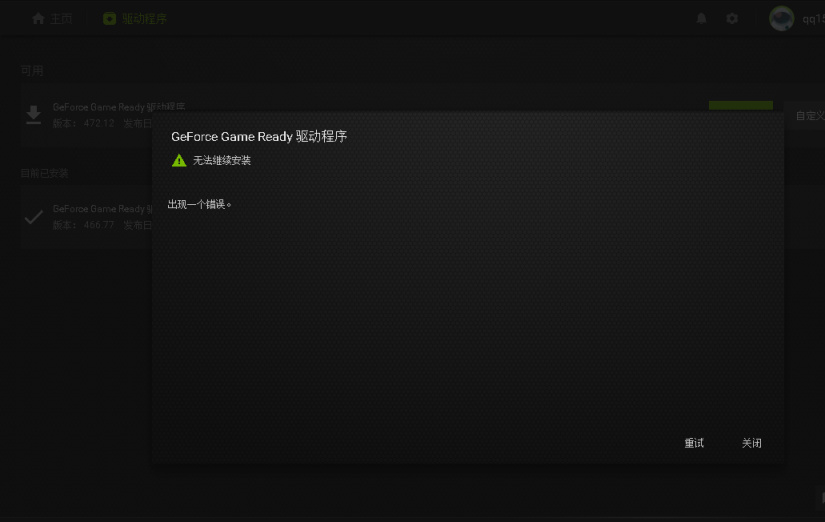Click the green drivers tab icon

(x=109, y=19)
